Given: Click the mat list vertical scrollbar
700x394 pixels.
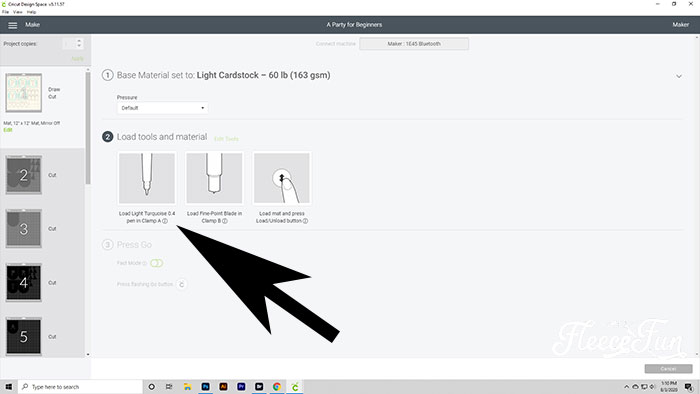Looking at the screenshot, I should 88,128.
